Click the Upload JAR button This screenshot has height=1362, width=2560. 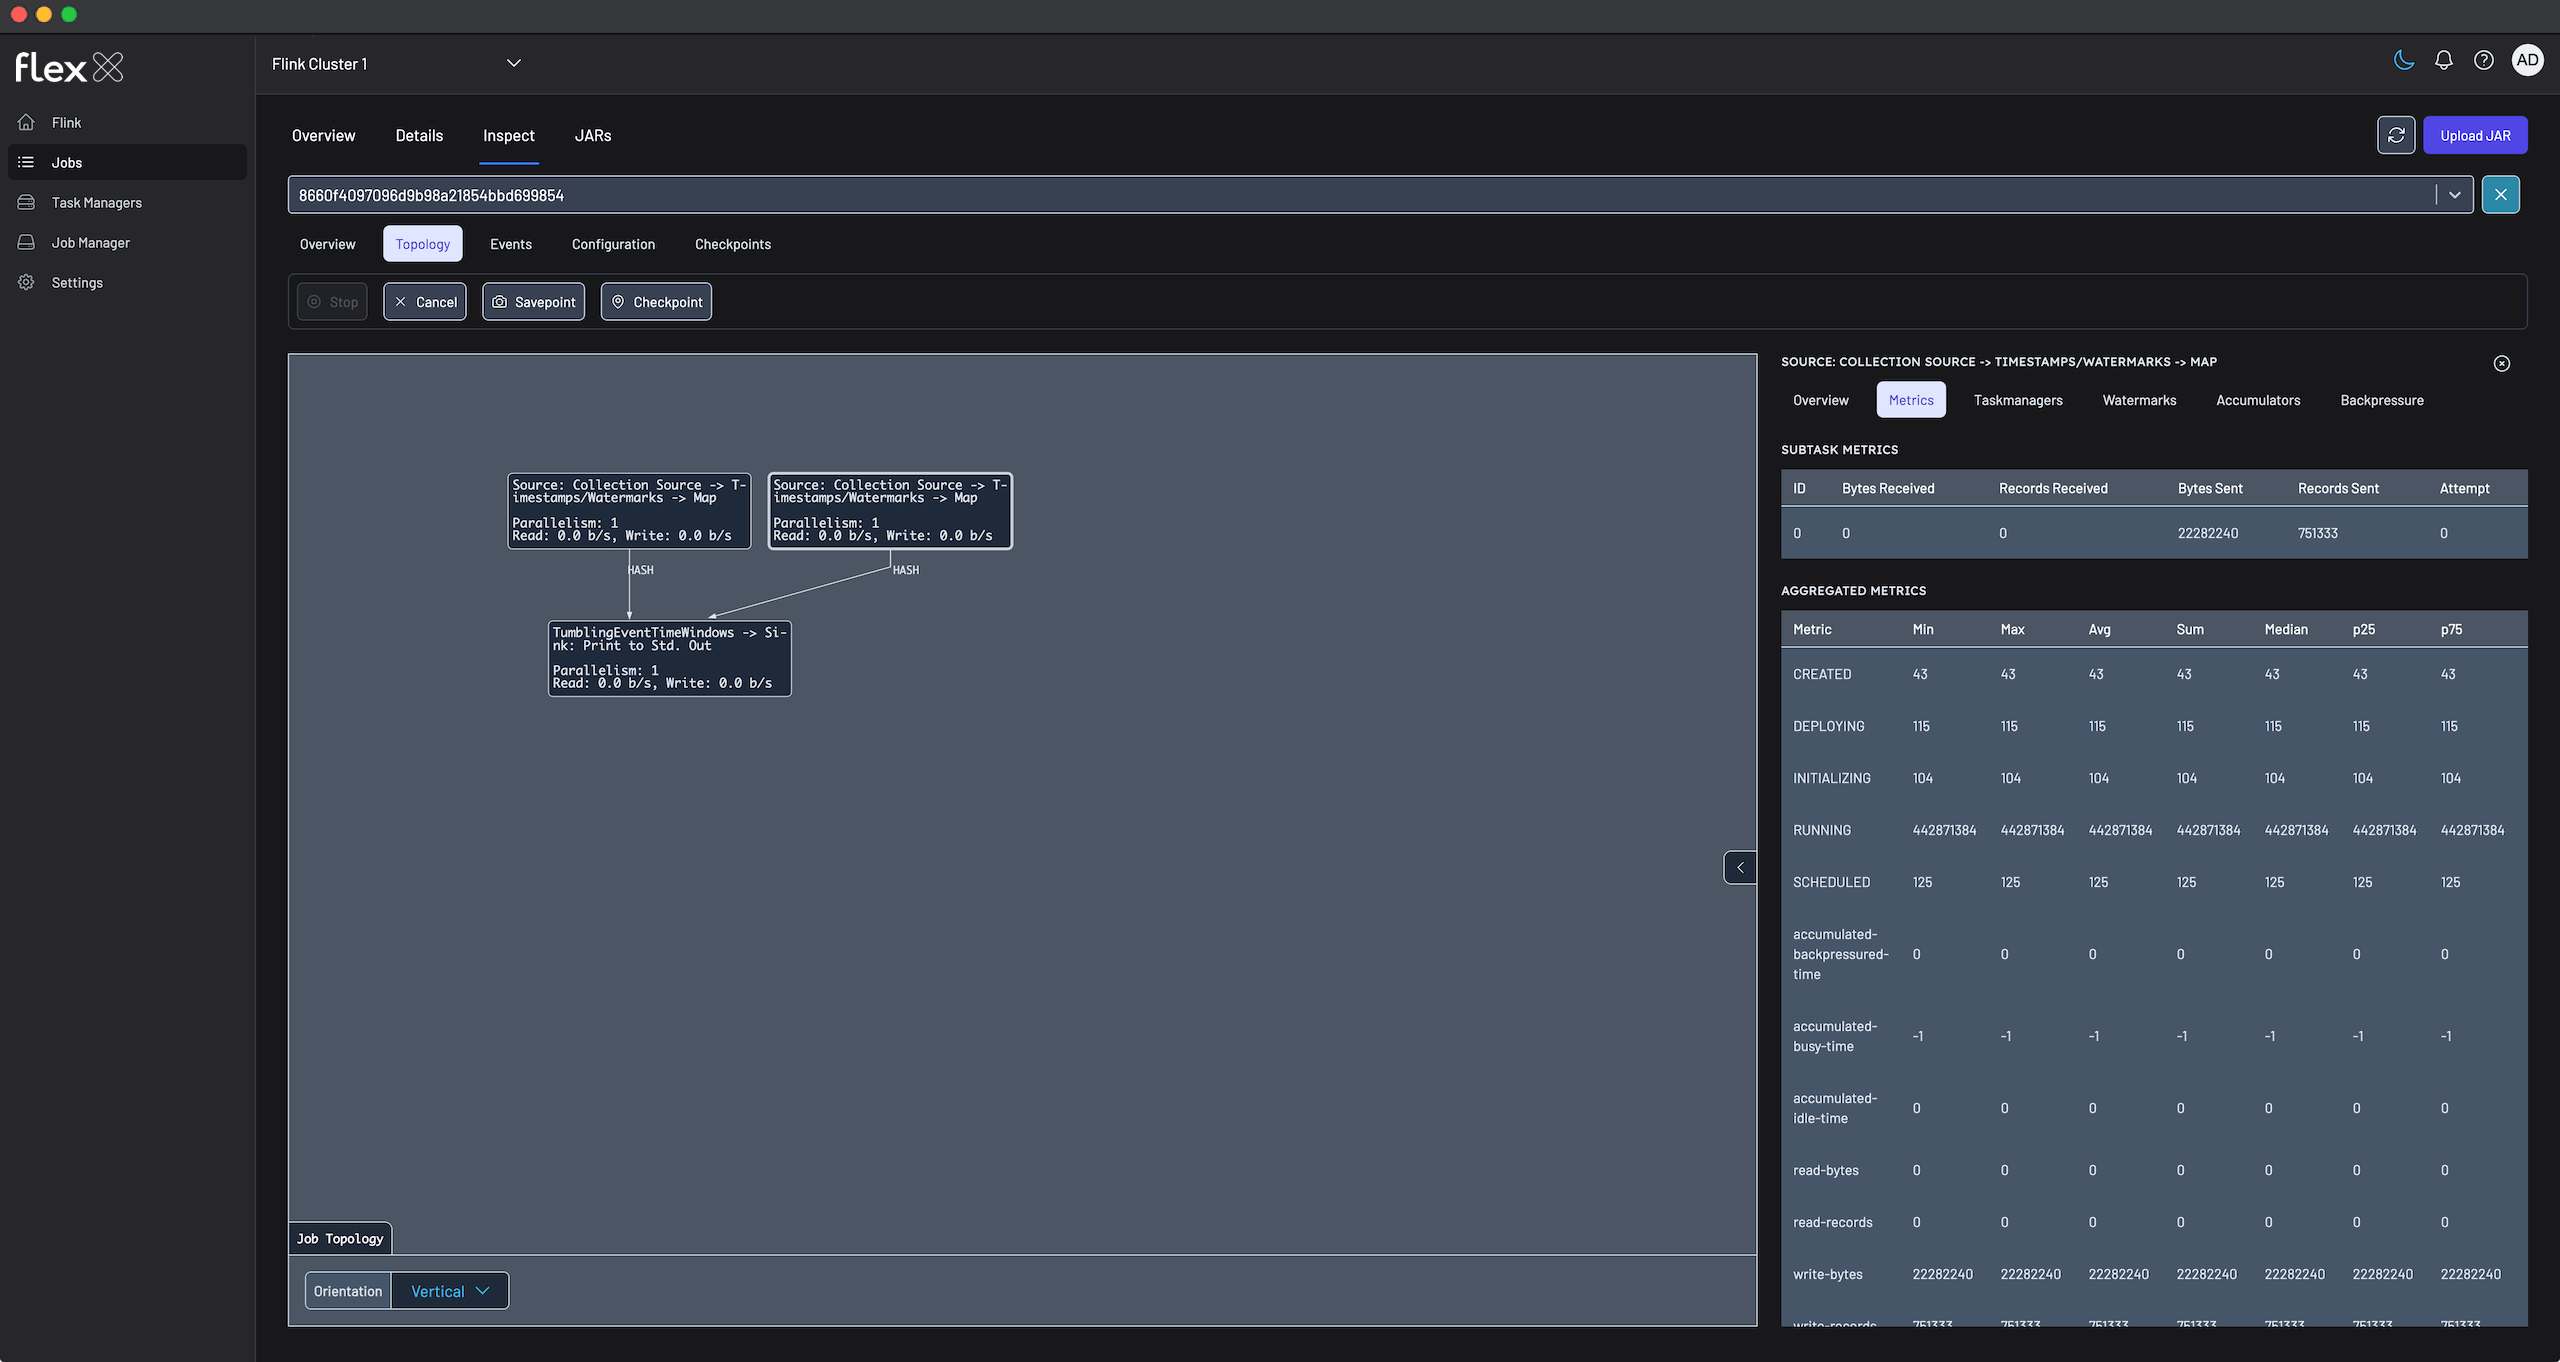click(2474, 135)
